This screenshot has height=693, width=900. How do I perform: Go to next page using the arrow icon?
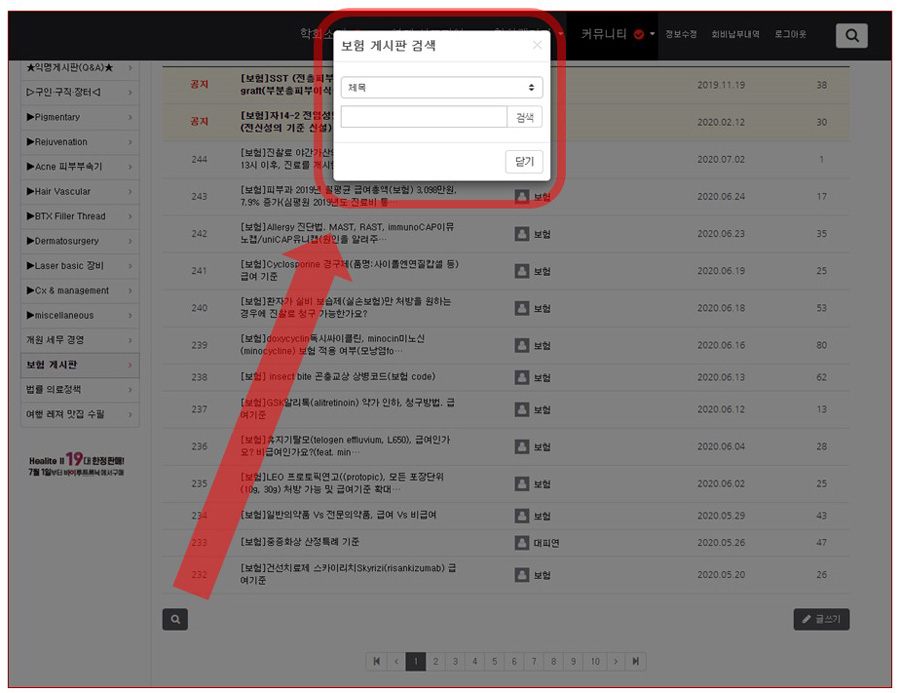click(x=616, y=661)
